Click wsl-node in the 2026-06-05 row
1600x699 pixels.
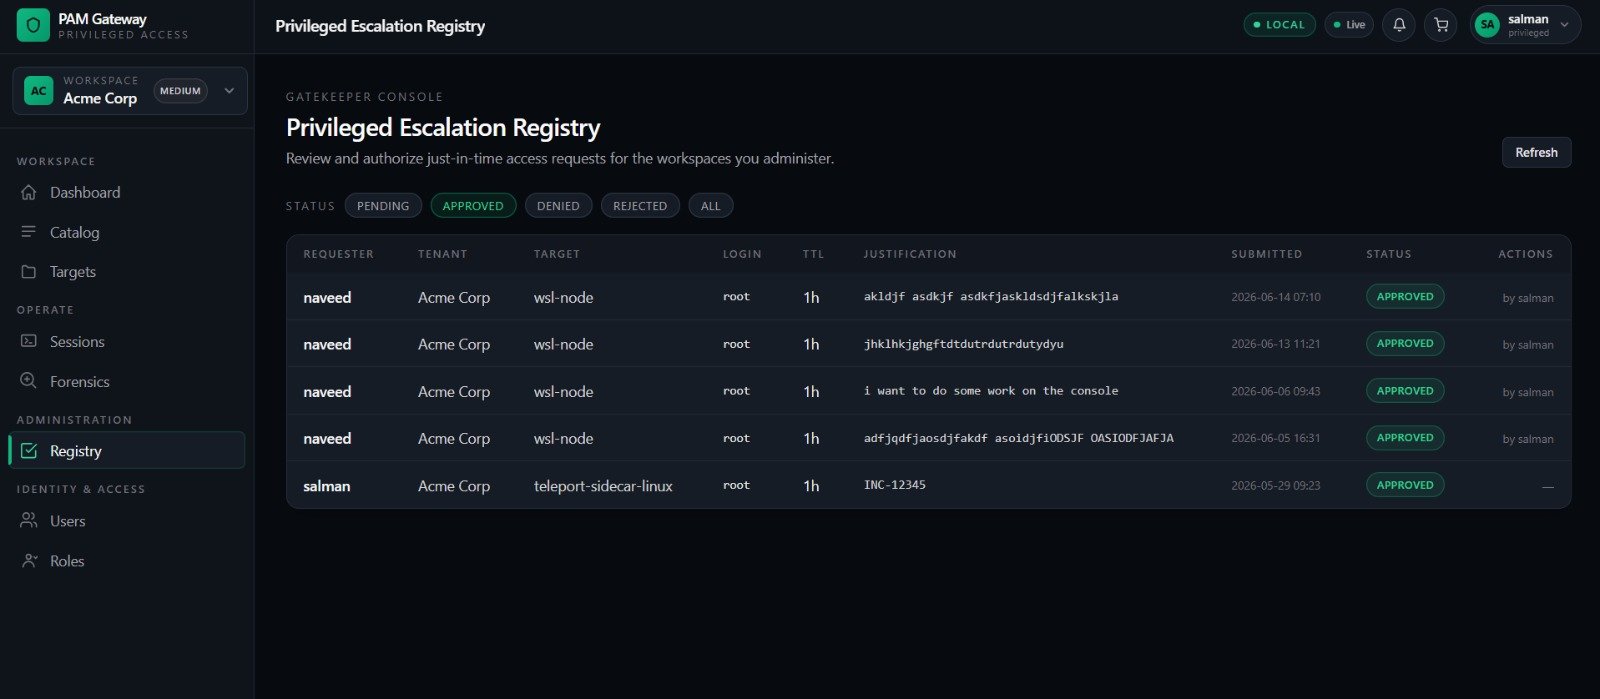click(563, 439)
